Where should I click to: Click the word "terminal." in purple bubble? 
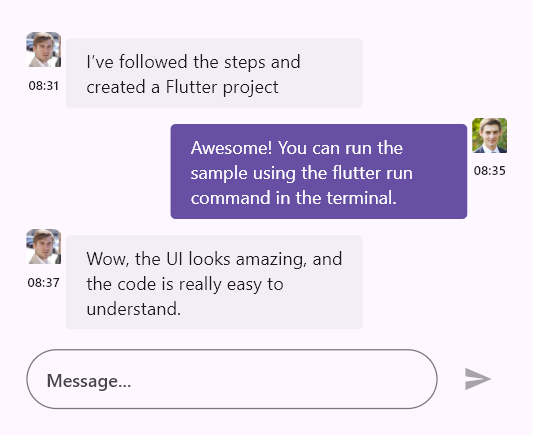[361, 198]
